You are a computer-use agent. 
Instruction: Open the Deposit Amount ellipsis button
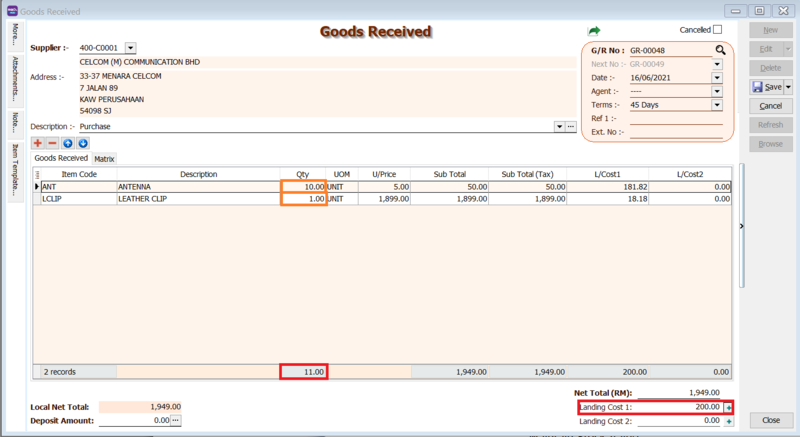click(x=176, y=421)
